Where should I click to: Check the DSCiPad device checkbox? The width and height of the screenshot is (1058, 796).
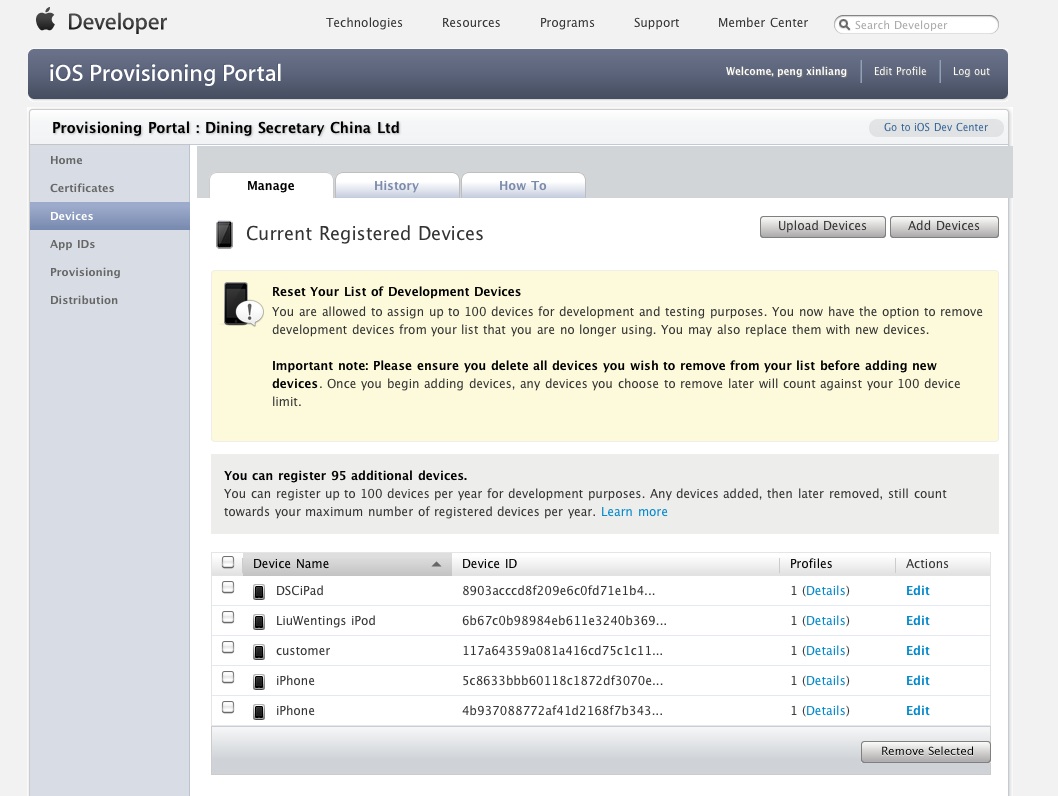tap(228, 587)
